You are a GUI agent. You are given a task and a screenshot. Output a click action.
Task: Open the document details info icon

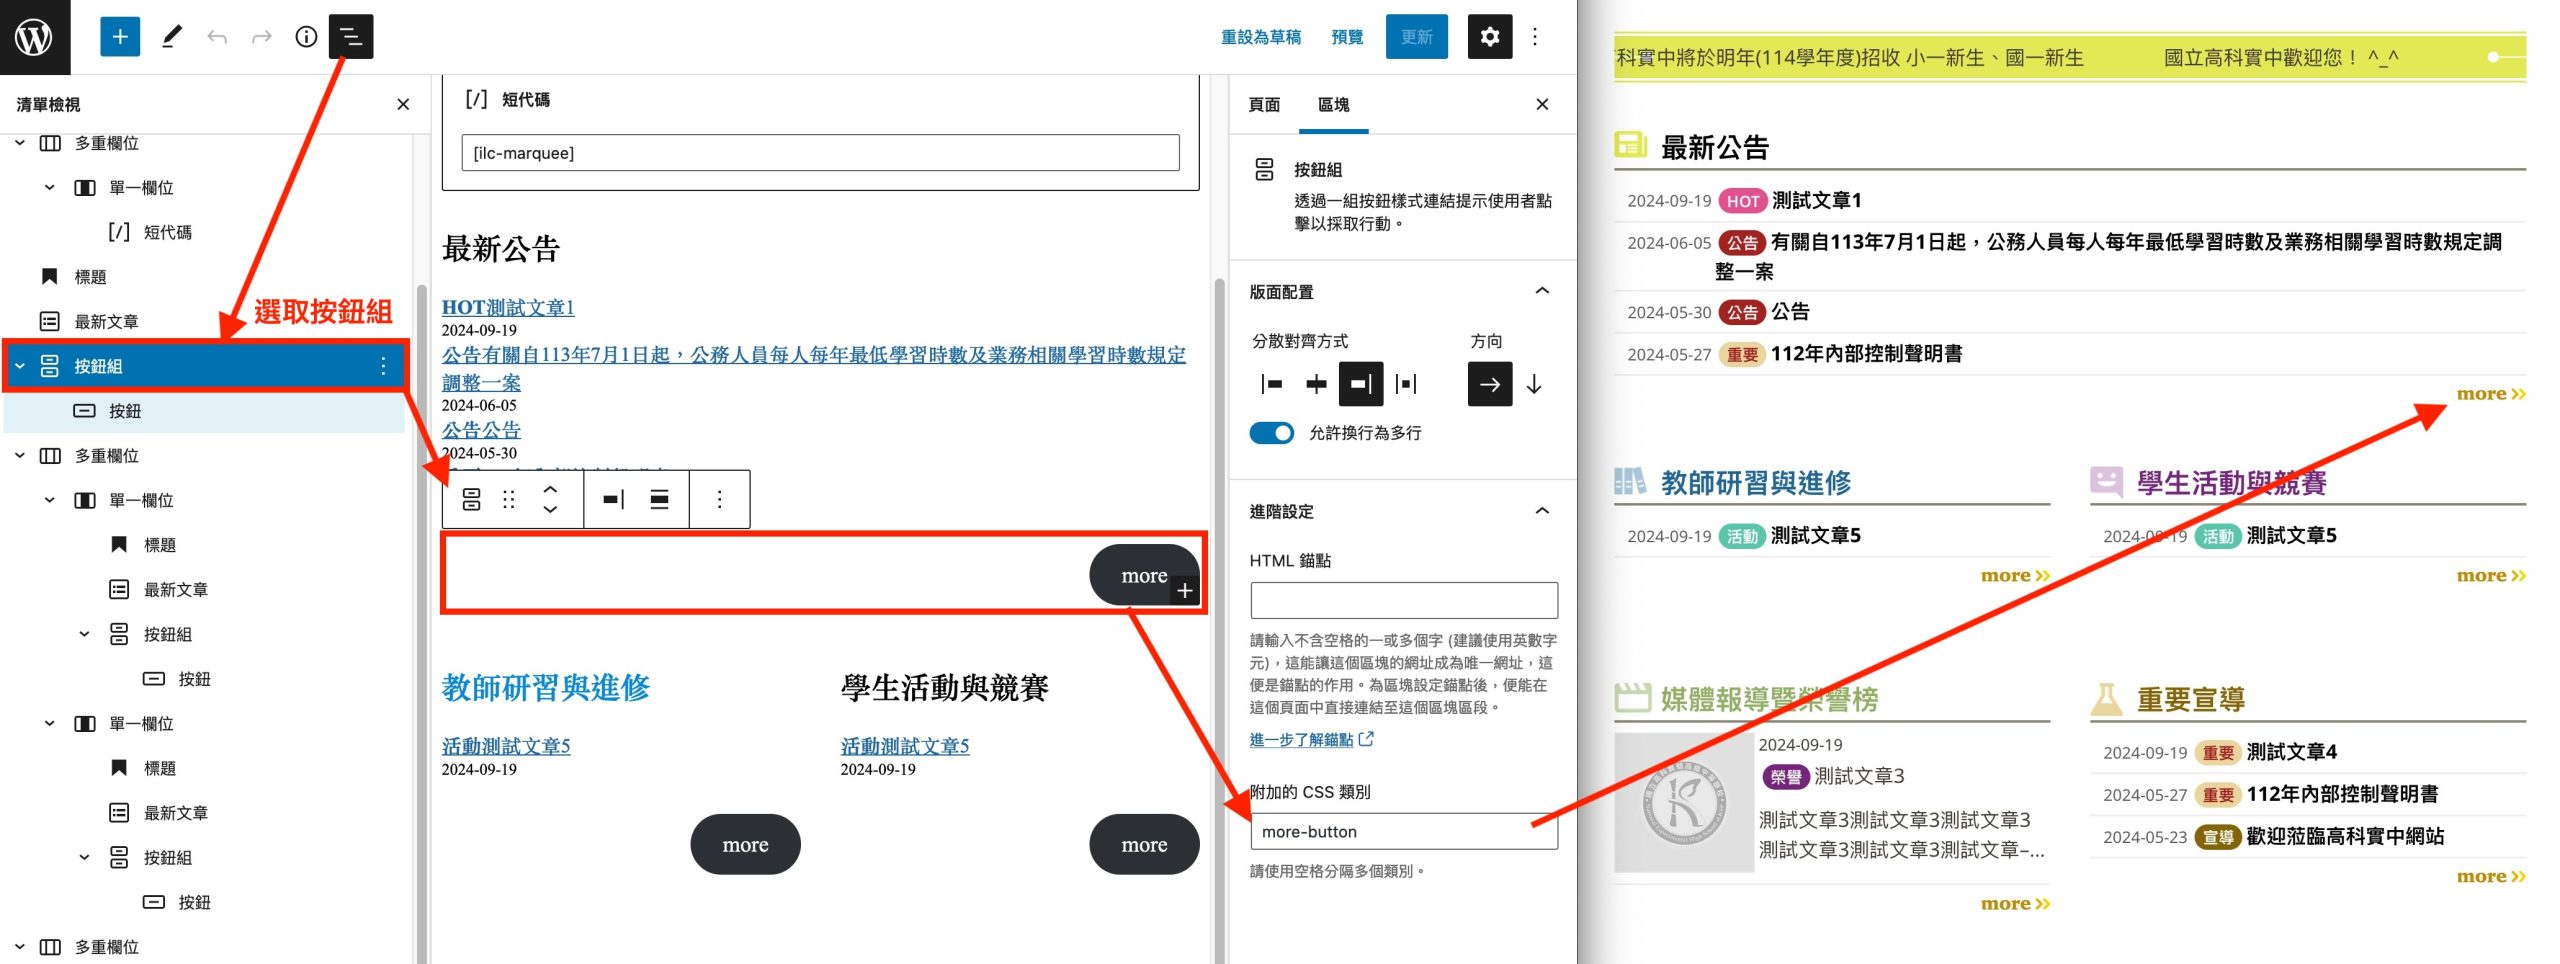pos(306,37)
